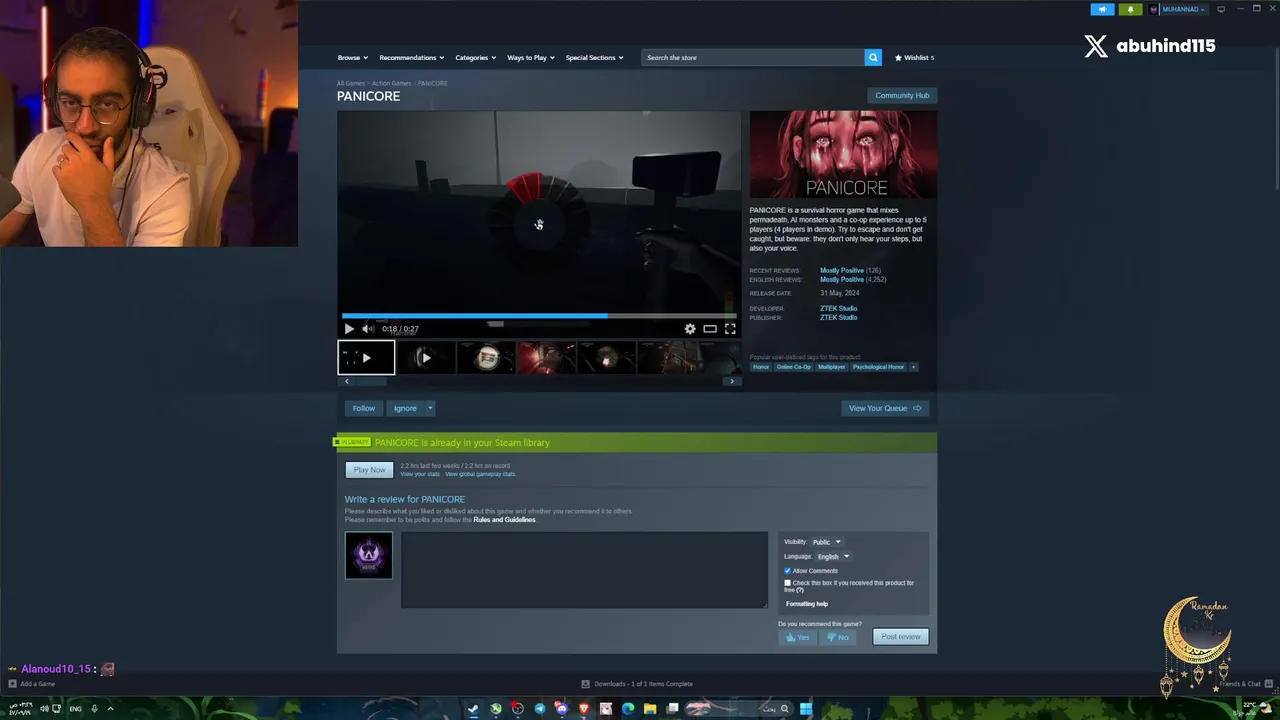Click All Games breadcrumb
1280x720 pixels.
pos(351,83)
